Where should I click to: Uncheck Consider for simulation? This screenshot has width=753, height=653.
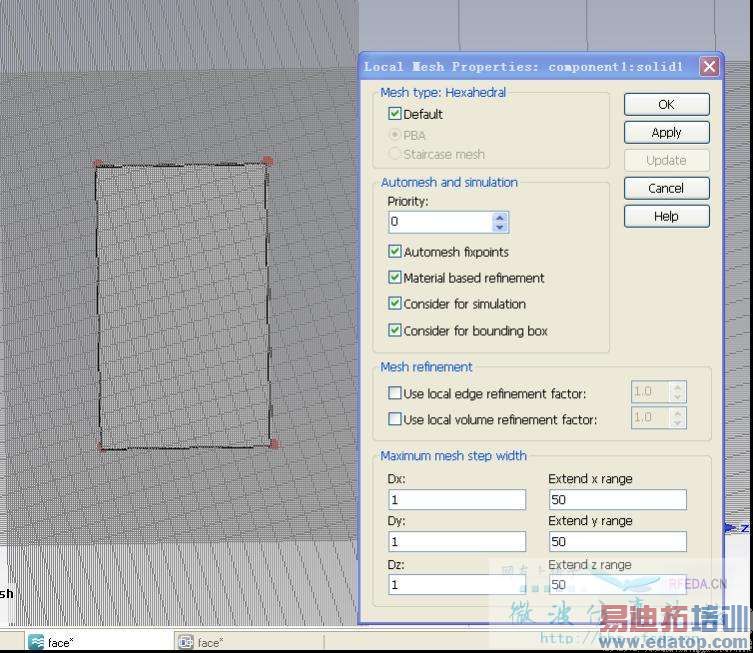394,303
